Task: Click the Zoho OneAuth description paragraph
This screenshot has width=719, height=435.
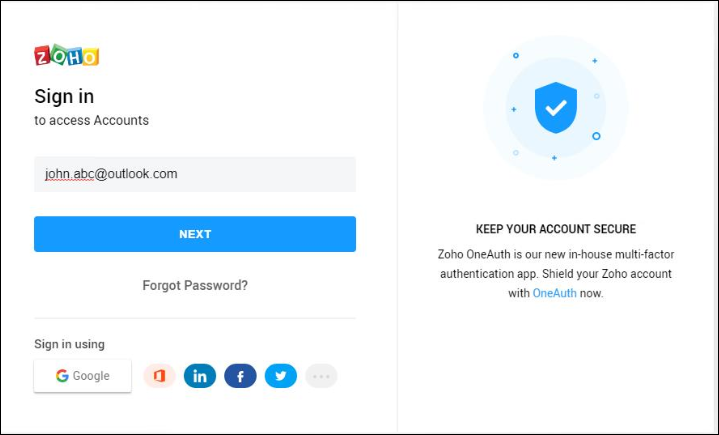Action: pos(556,274)
